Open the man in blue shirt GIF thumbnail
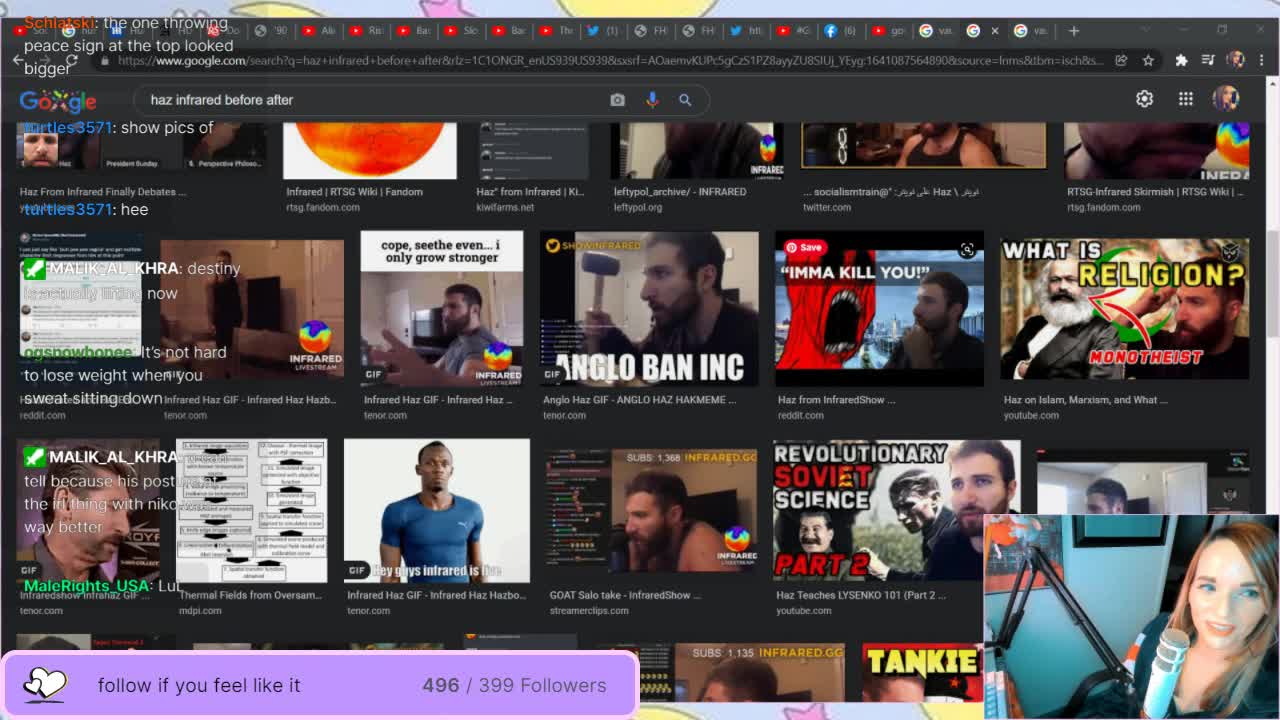The width and height of the screenshot is (1280, 720). click(437, 510)
